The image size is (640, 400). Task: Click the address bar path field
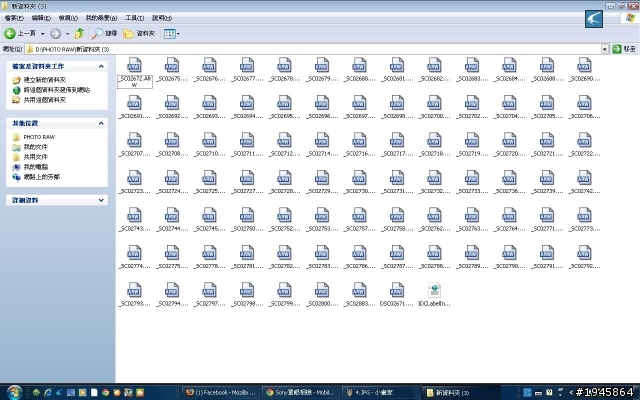(x=313, y=49)
